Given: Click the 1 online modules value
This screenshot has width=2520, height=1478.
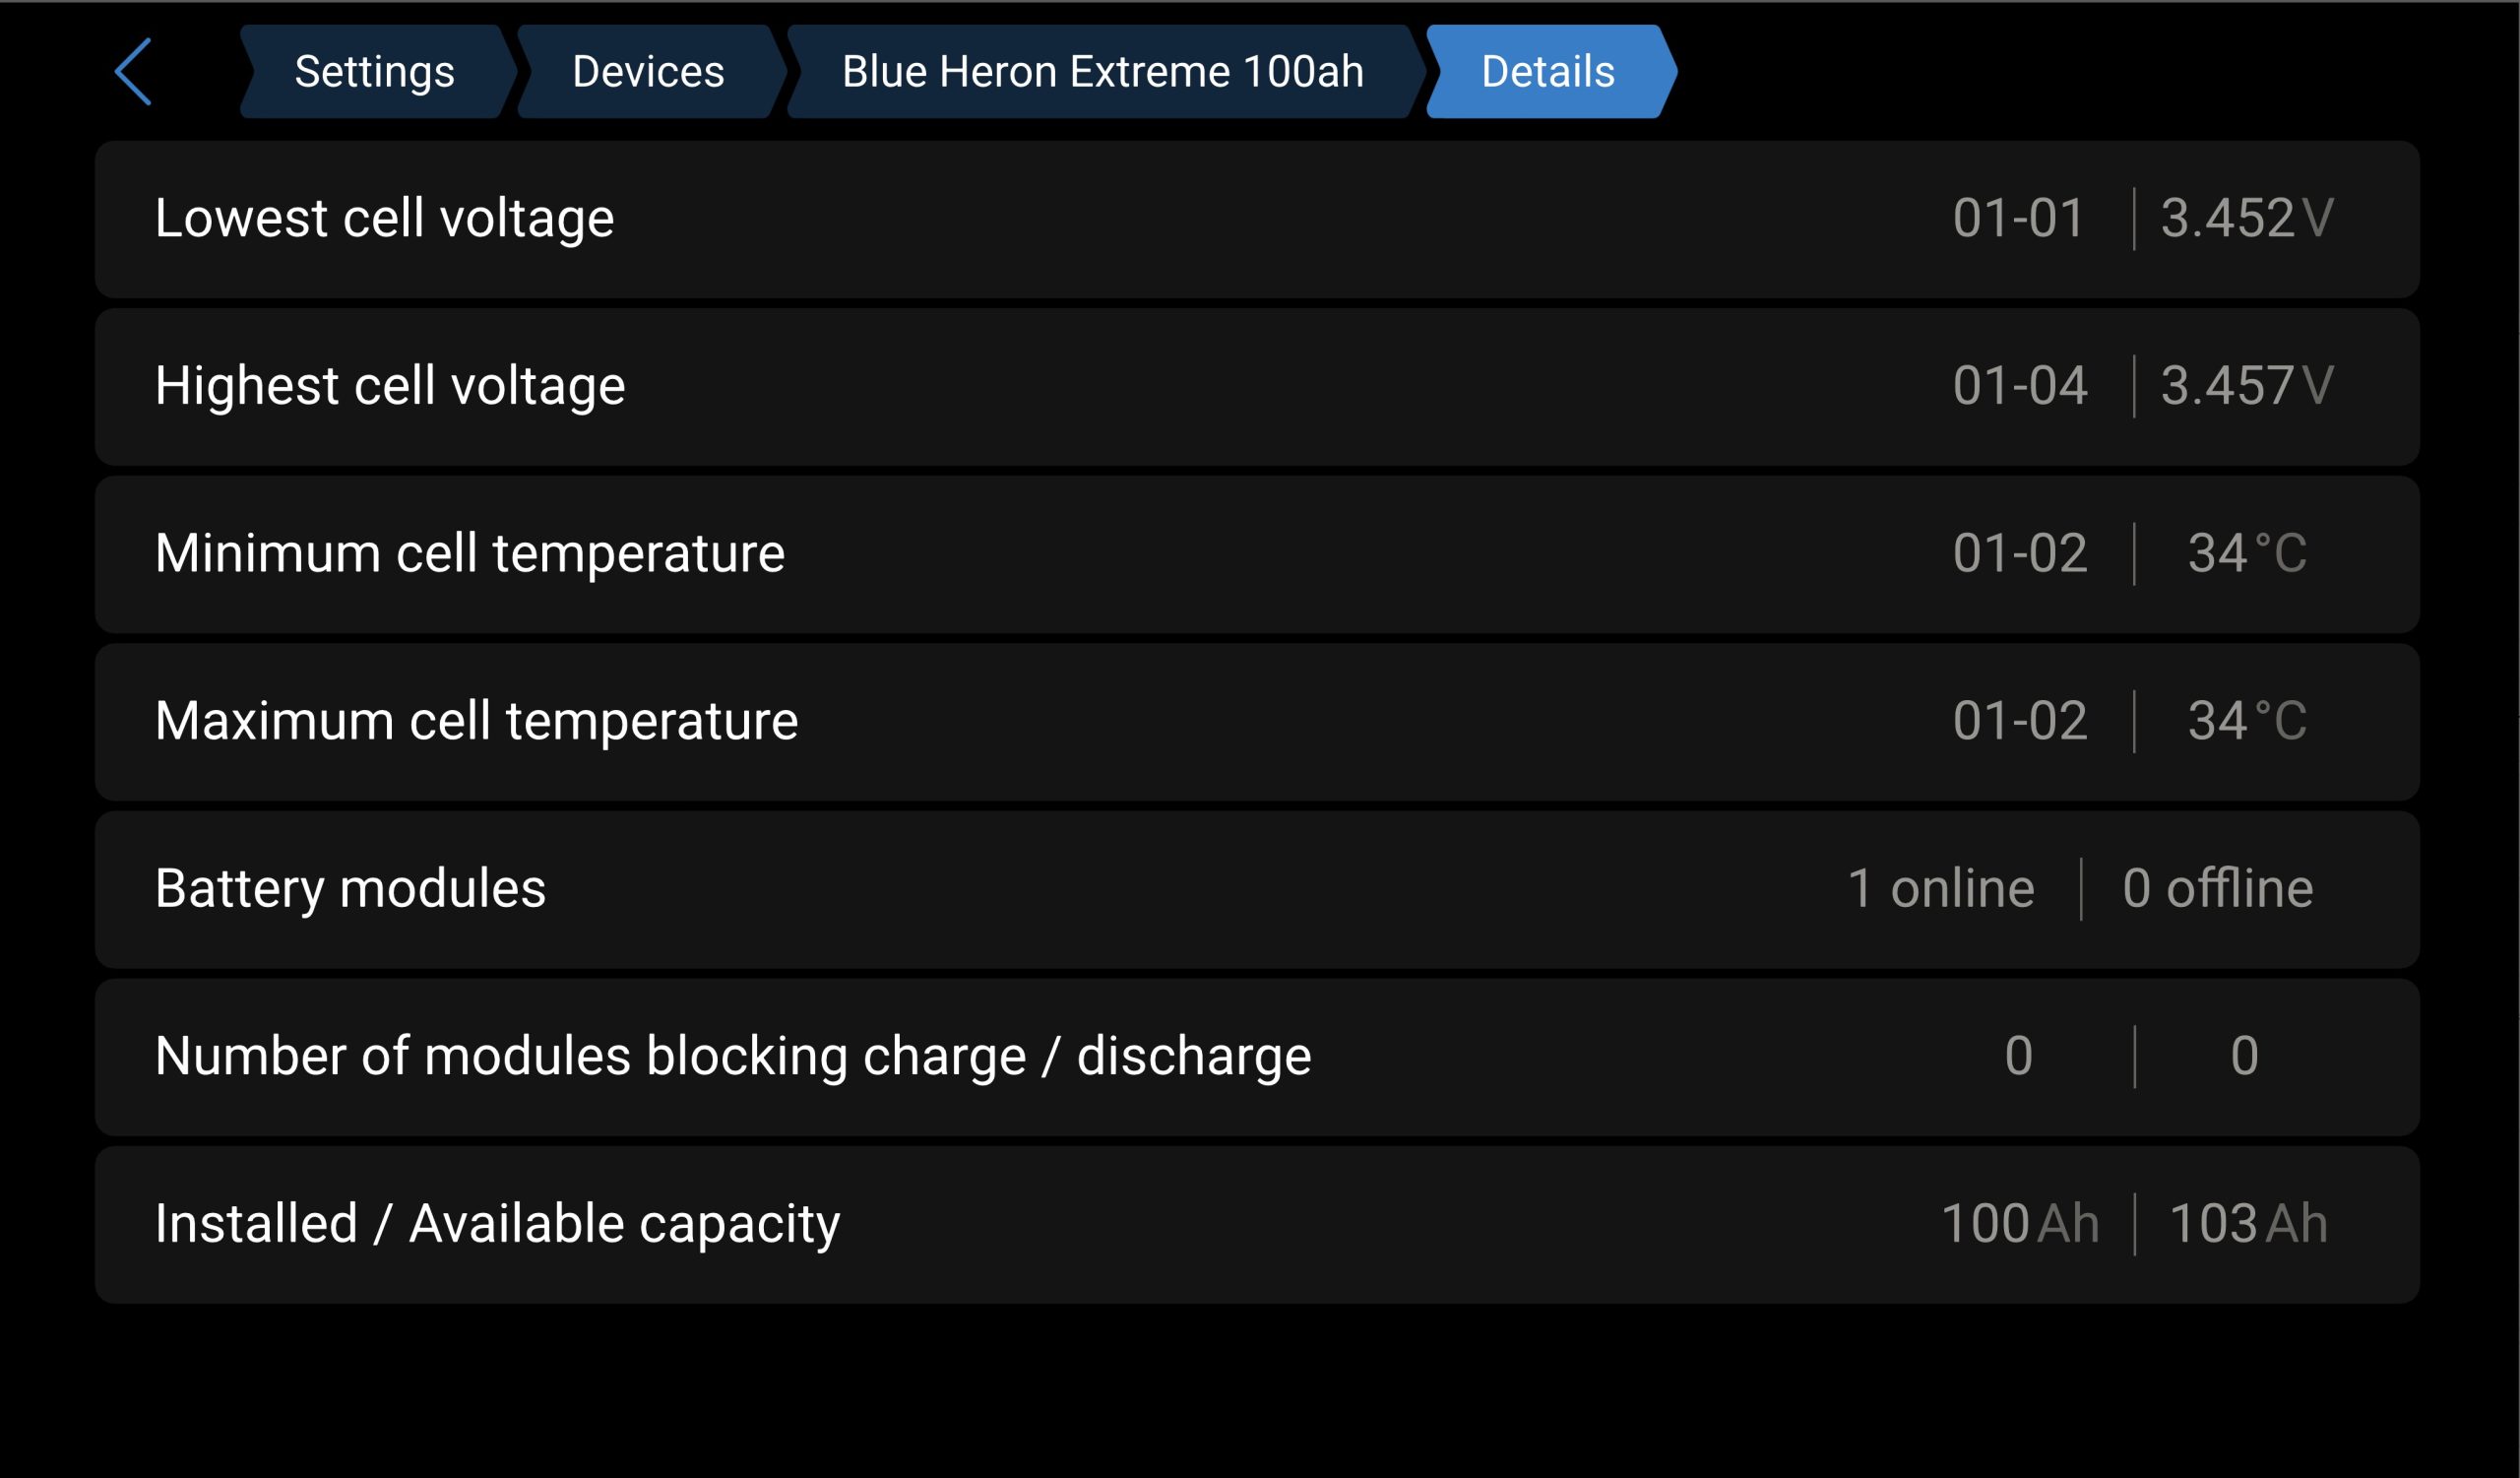Looking at the screenshot, I should 1940,889.
